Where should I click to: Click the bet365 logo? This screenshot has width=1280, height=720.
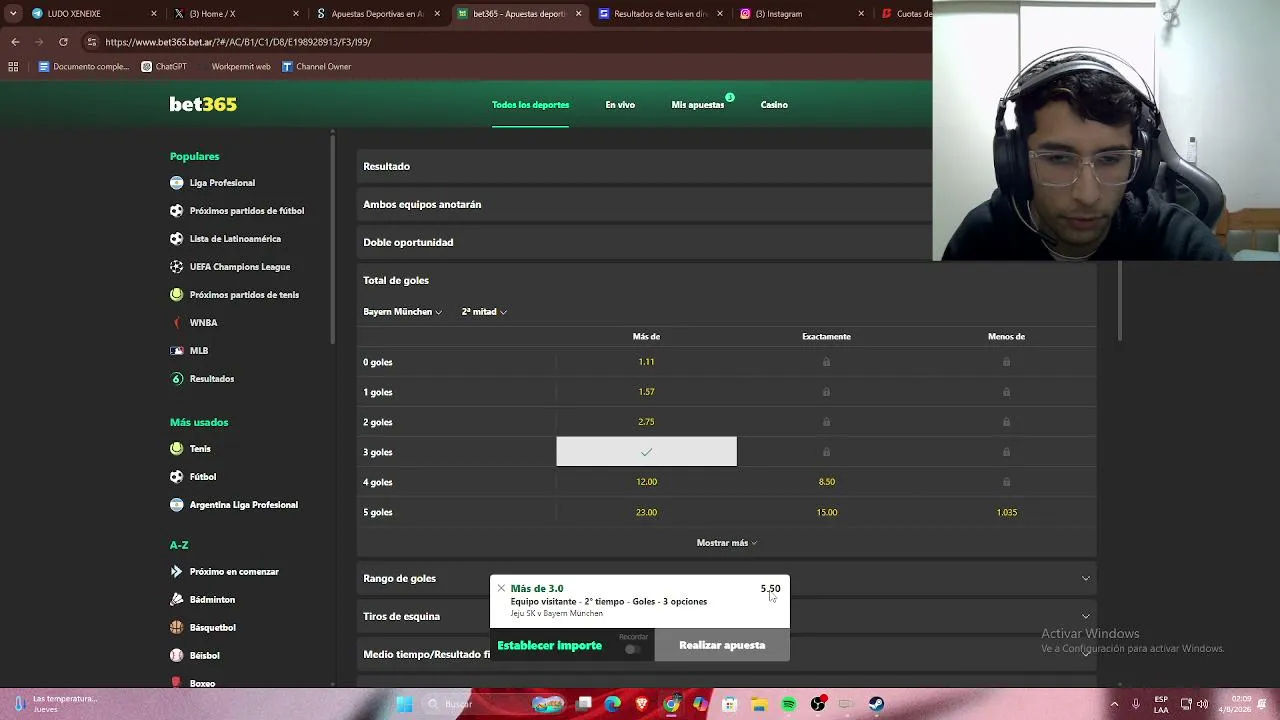coord(203,104)
